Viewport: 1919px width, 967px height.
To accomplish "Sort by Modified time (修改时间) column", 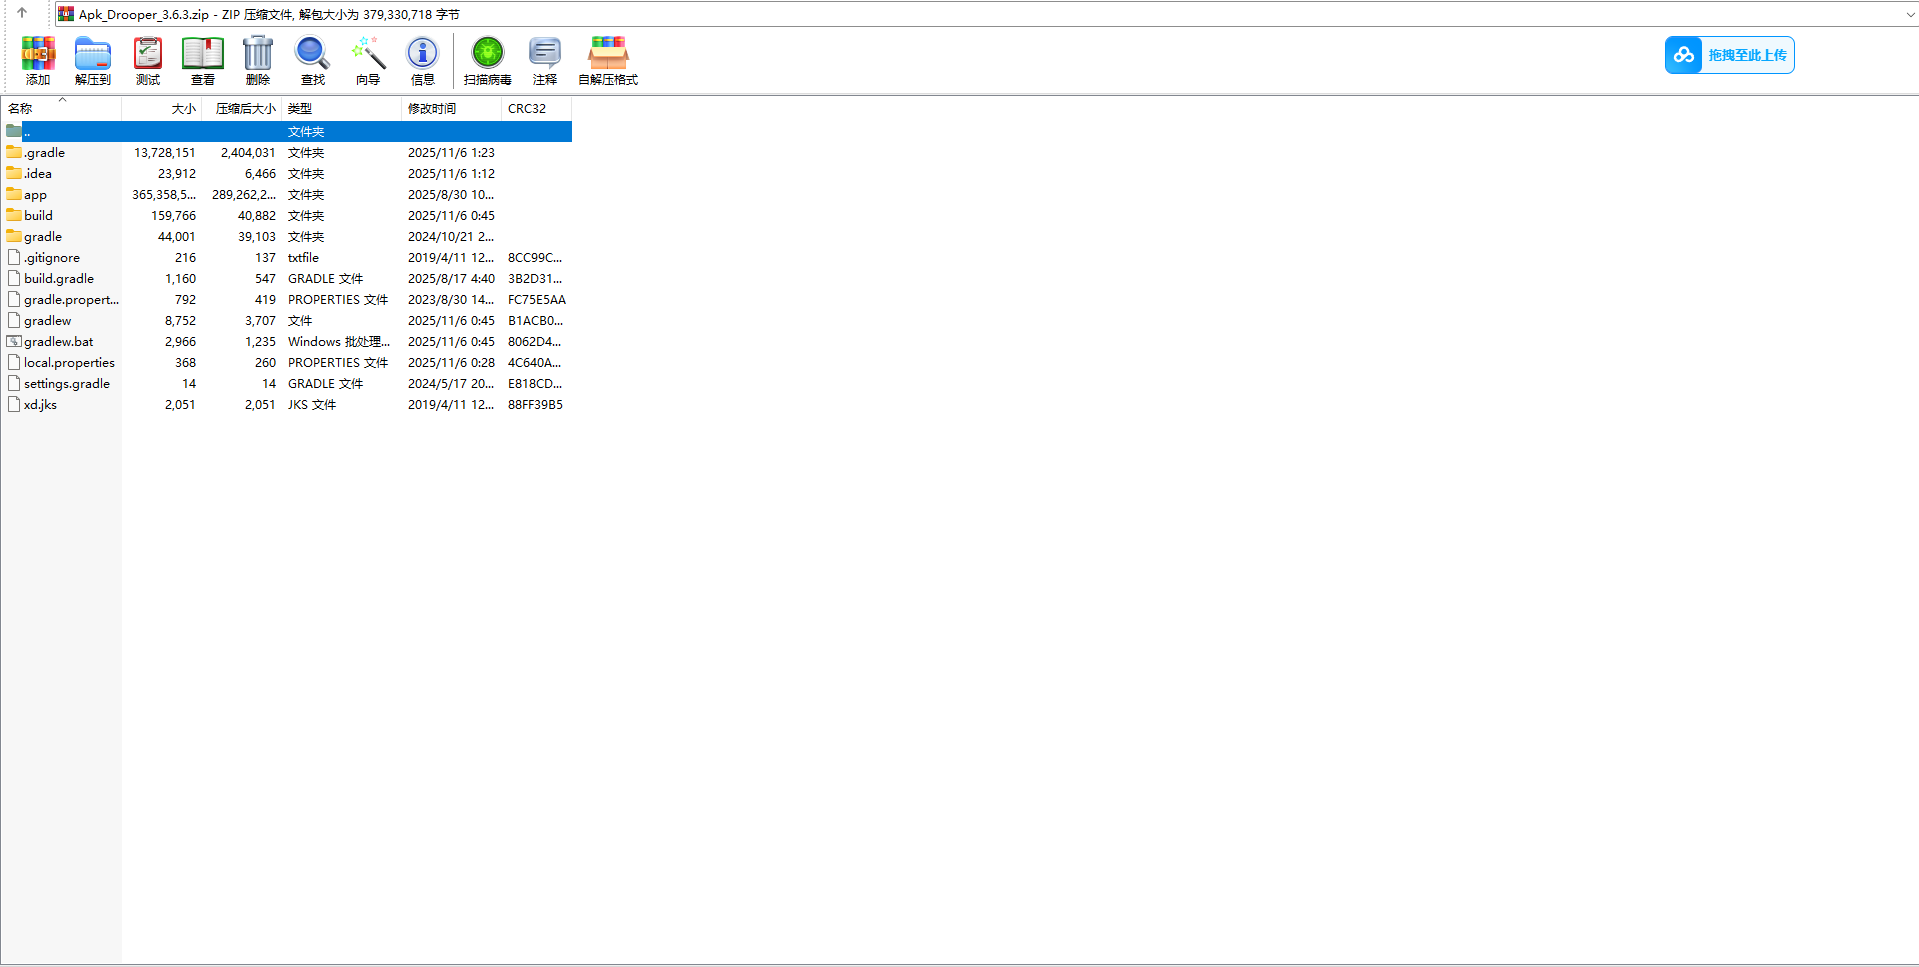I will point(432,109).
